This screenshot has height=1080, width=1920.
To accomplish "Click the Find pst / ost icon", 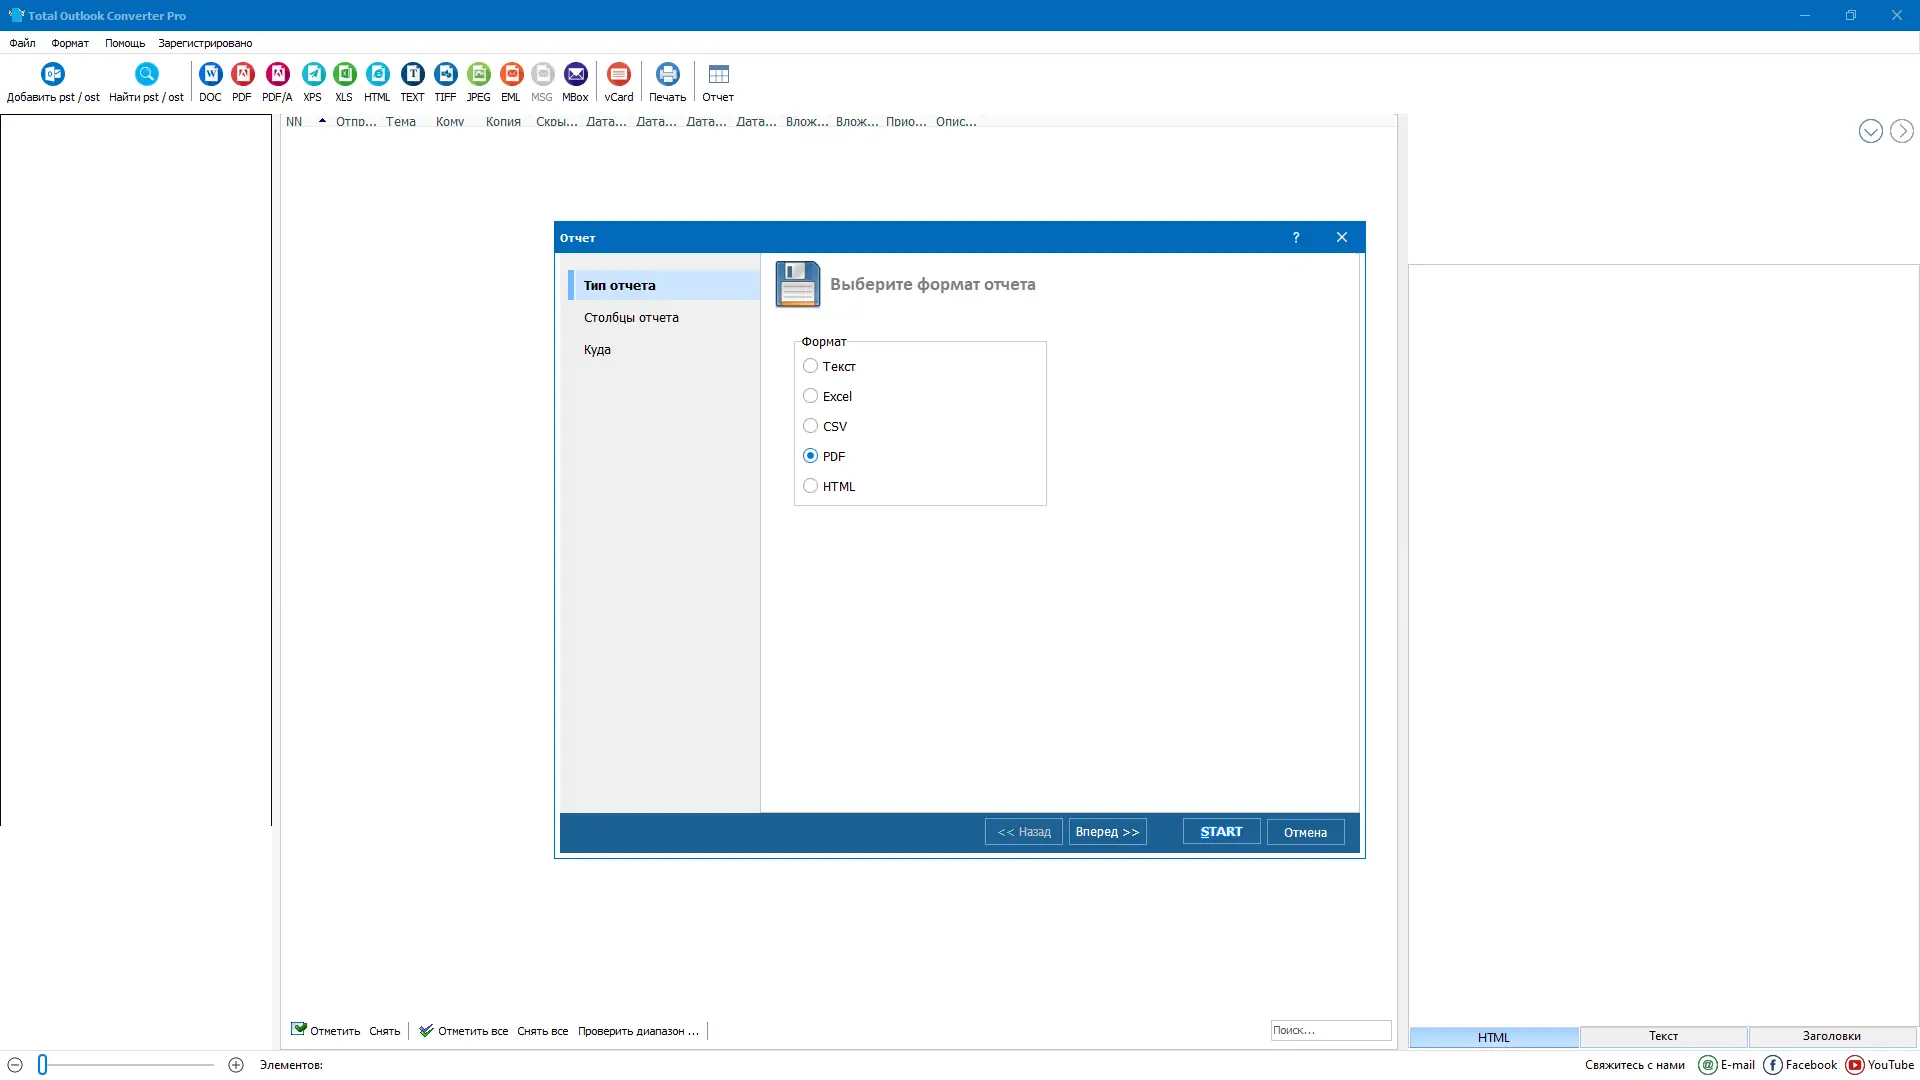I will pyautogui.click(x=146, y=75).
